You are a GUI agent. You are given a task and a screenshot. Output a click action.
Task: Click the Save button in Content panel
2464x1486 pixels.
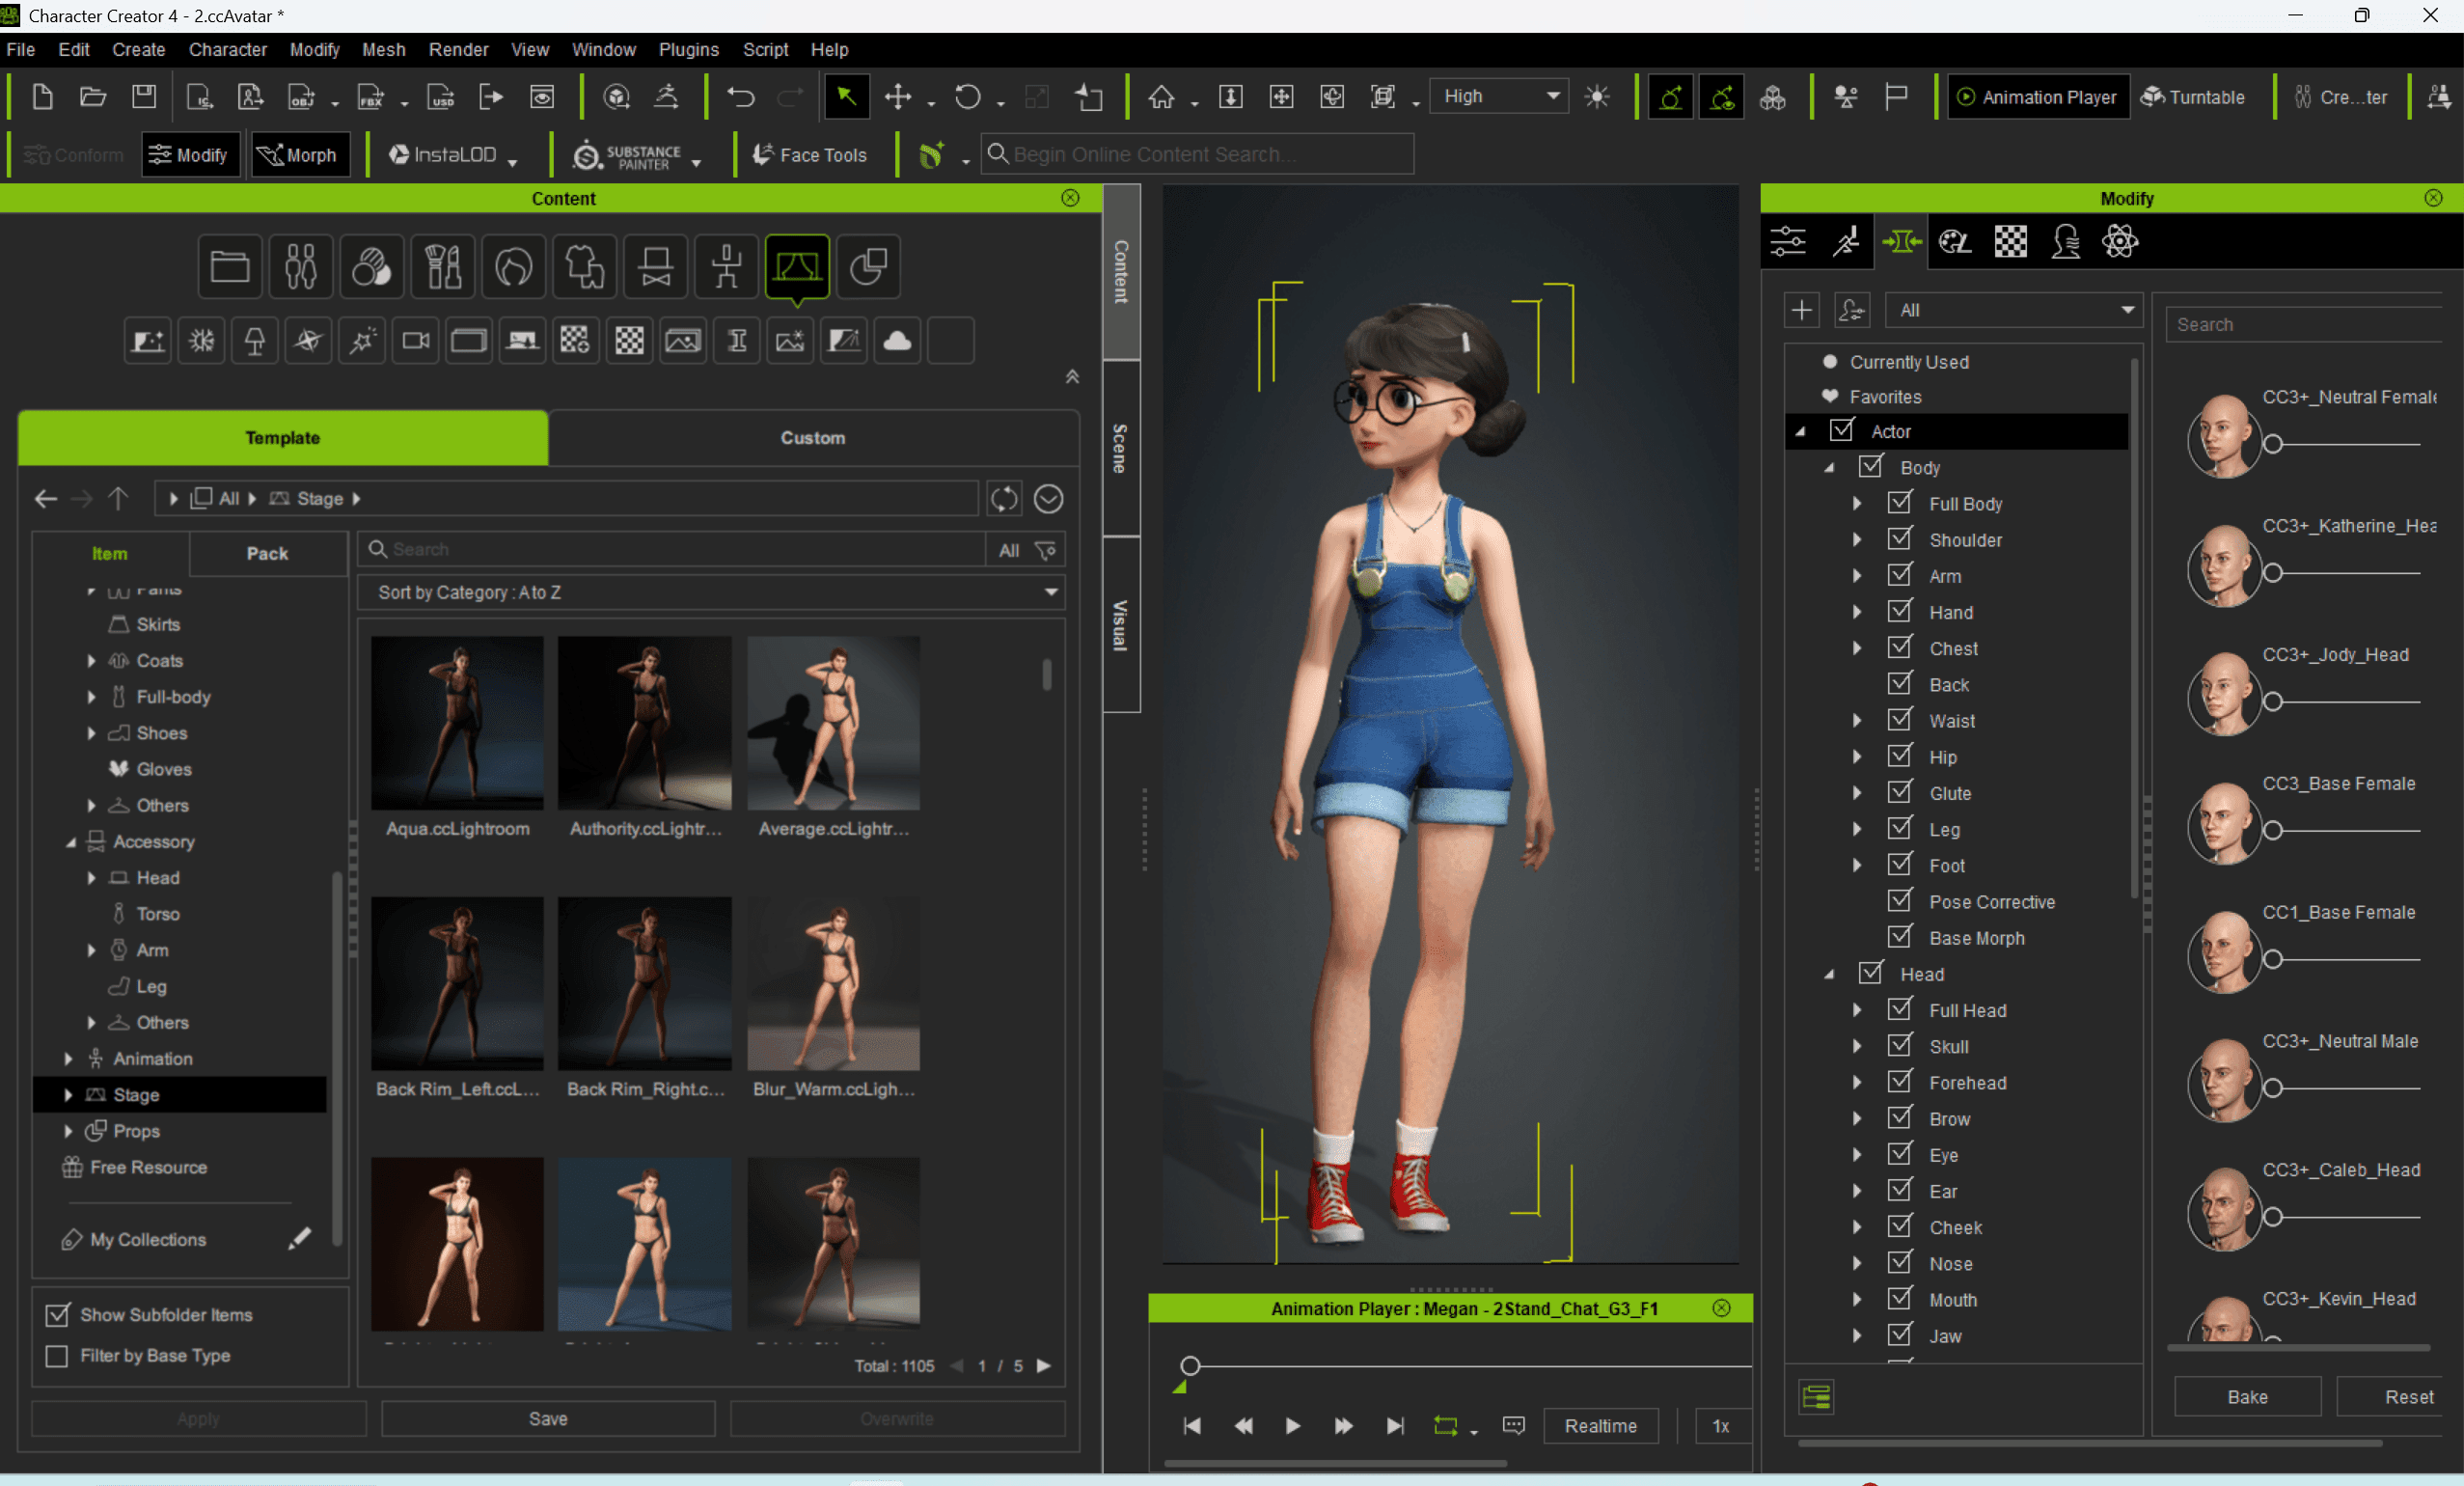pos(548,1419)
